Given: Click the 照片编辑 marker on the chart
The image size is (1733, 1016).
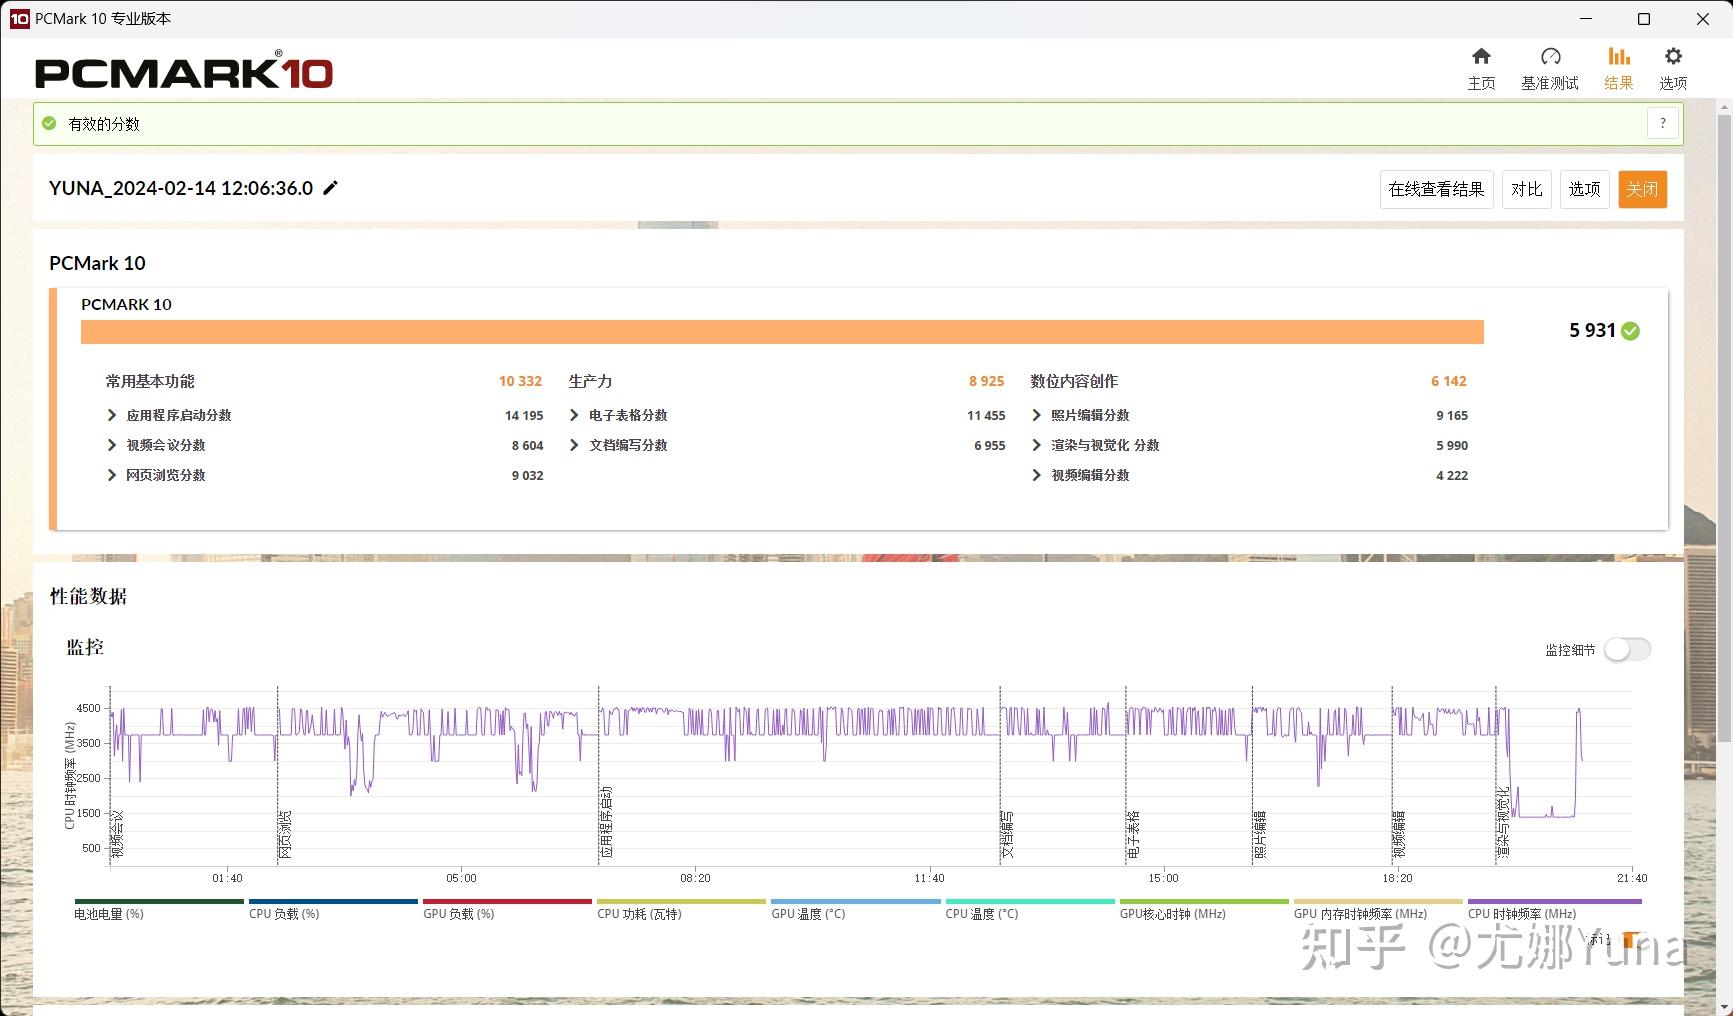Looking at the screenshot, I should (x=1260, y=834).
